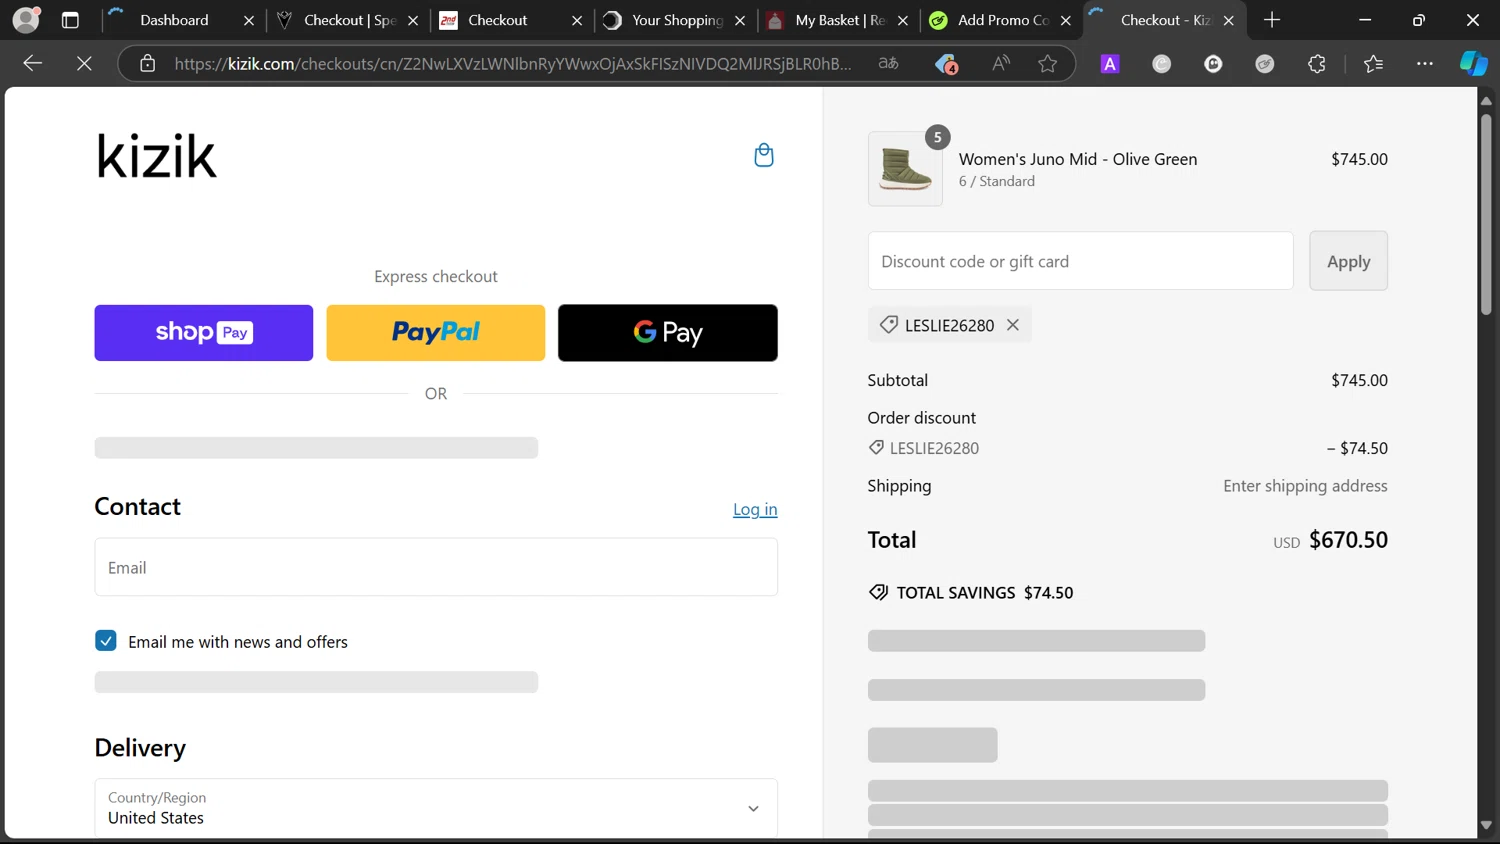Pay with Google Pay button
This screenshot has height=844, width=1500.
coord(668,333)
